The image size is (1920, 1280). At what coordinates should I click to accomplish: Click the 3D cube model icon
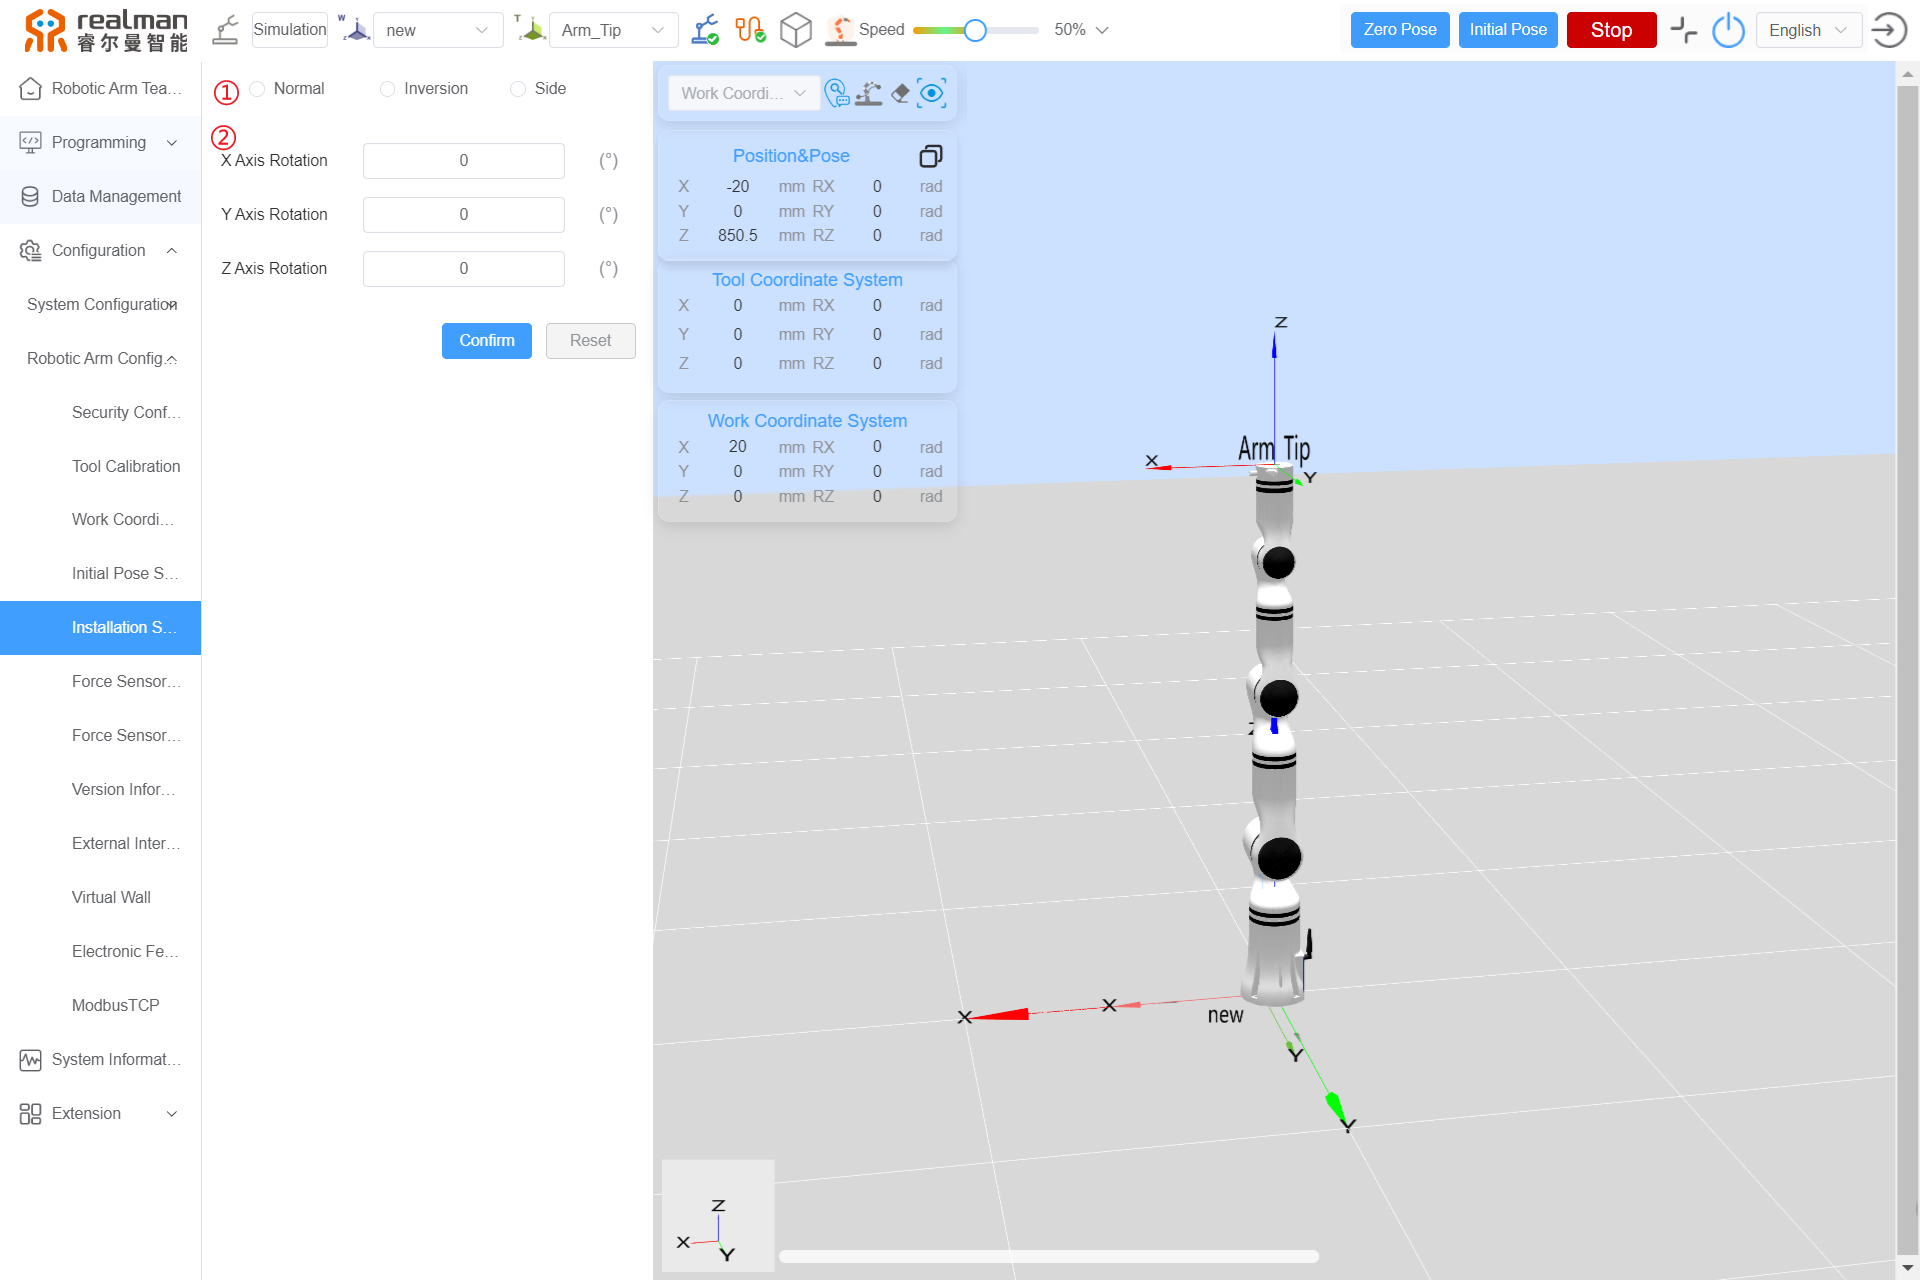tap(795, 30)
